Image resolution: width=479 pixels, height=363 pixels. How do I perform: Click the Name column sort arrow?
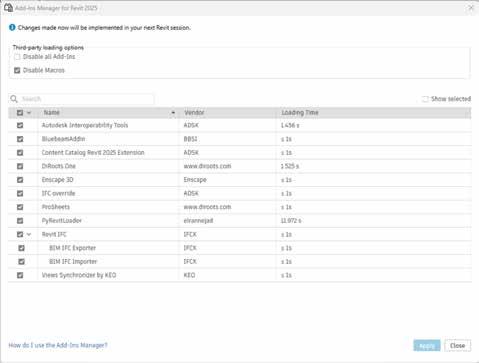173,113
